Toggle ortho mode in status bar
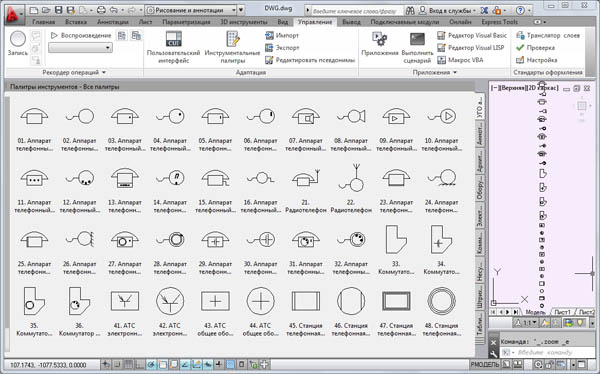This screenshot has width=600, height=374. coord(140,364)
